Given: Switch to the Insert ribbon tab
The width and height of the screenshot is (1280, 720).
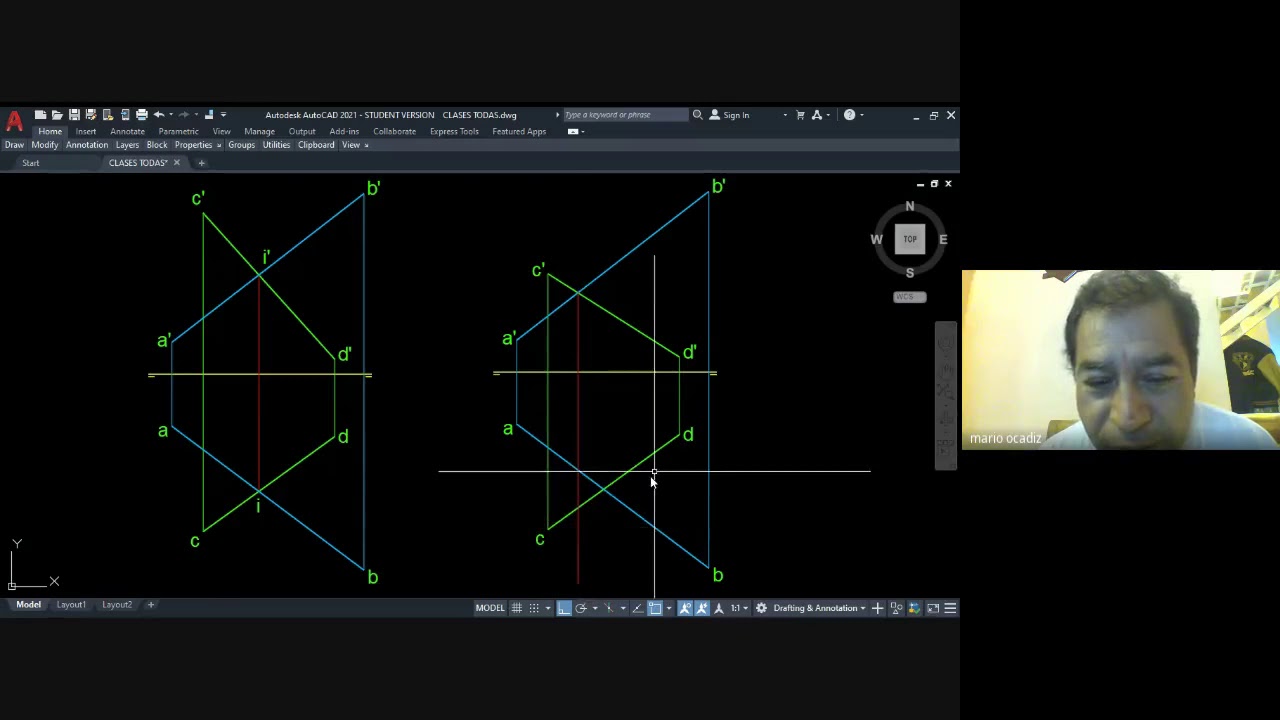Looking at the screenshot, I should (86, 131).
